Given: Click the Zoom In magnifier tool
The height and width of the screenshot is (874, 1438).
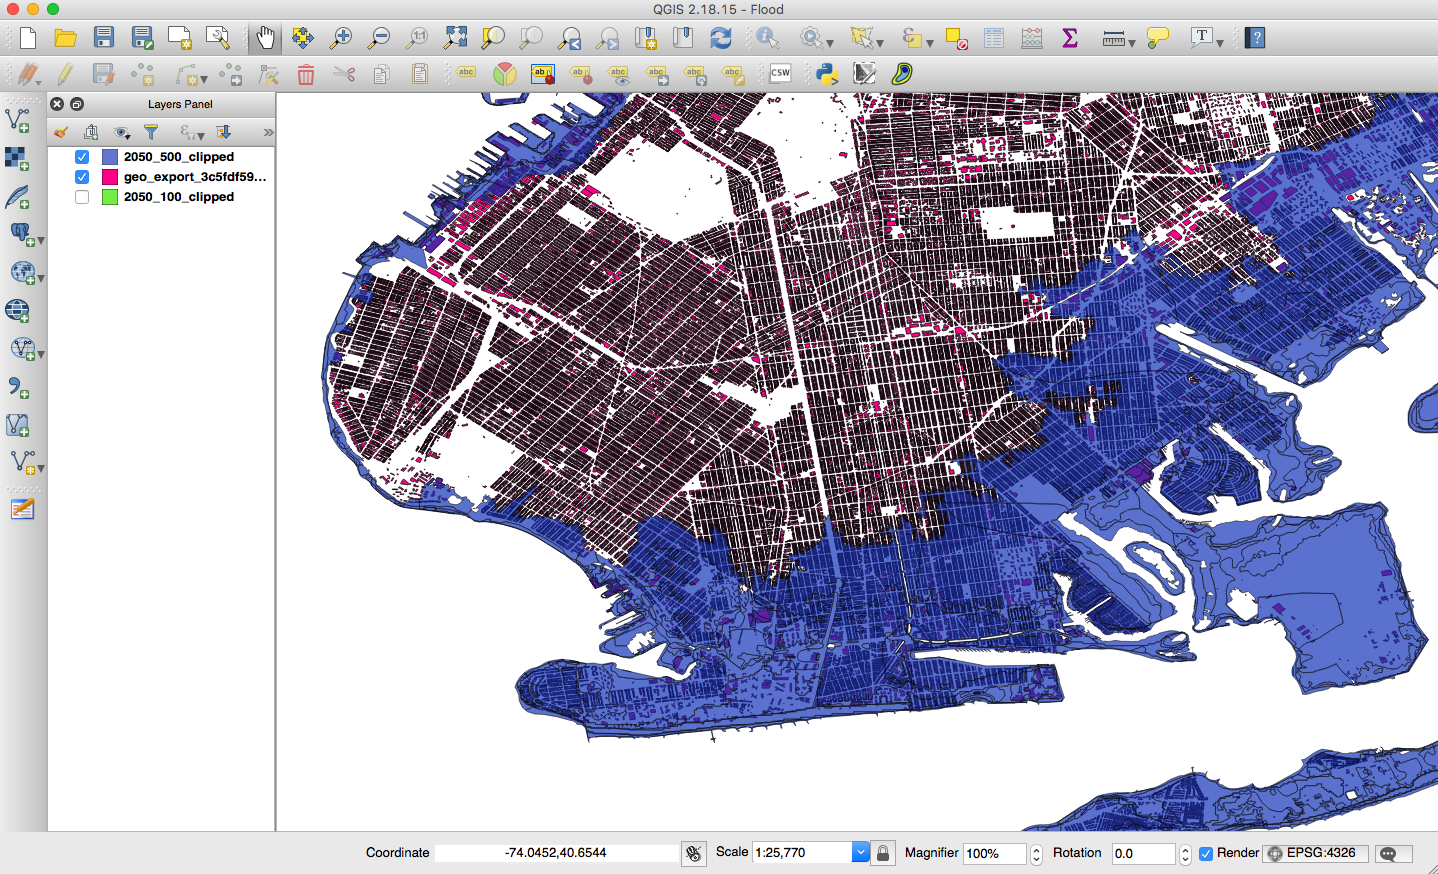Looking at the screenshot, I should coord(341,38).
